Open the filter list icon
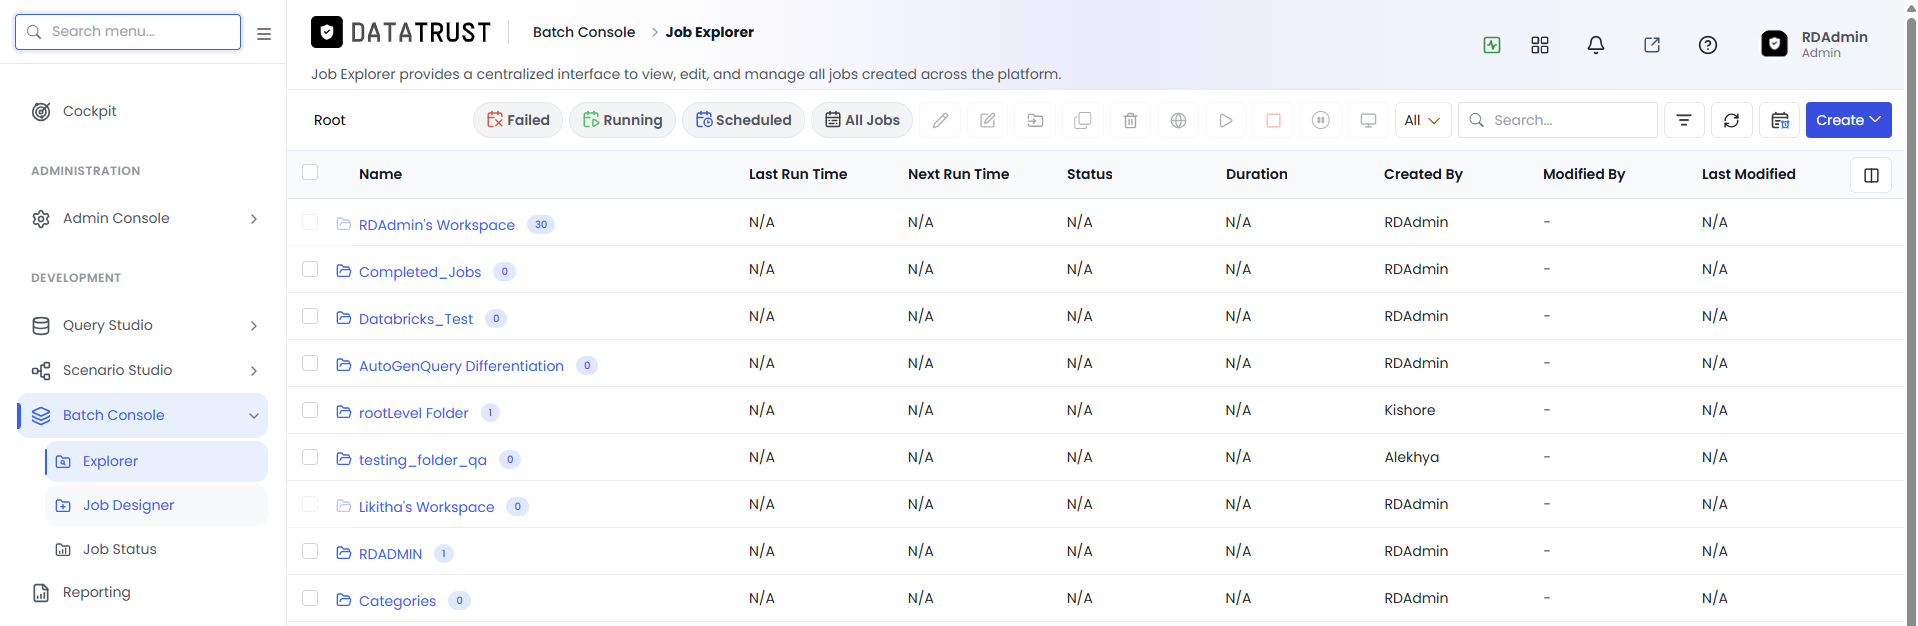 (1684, 120)
